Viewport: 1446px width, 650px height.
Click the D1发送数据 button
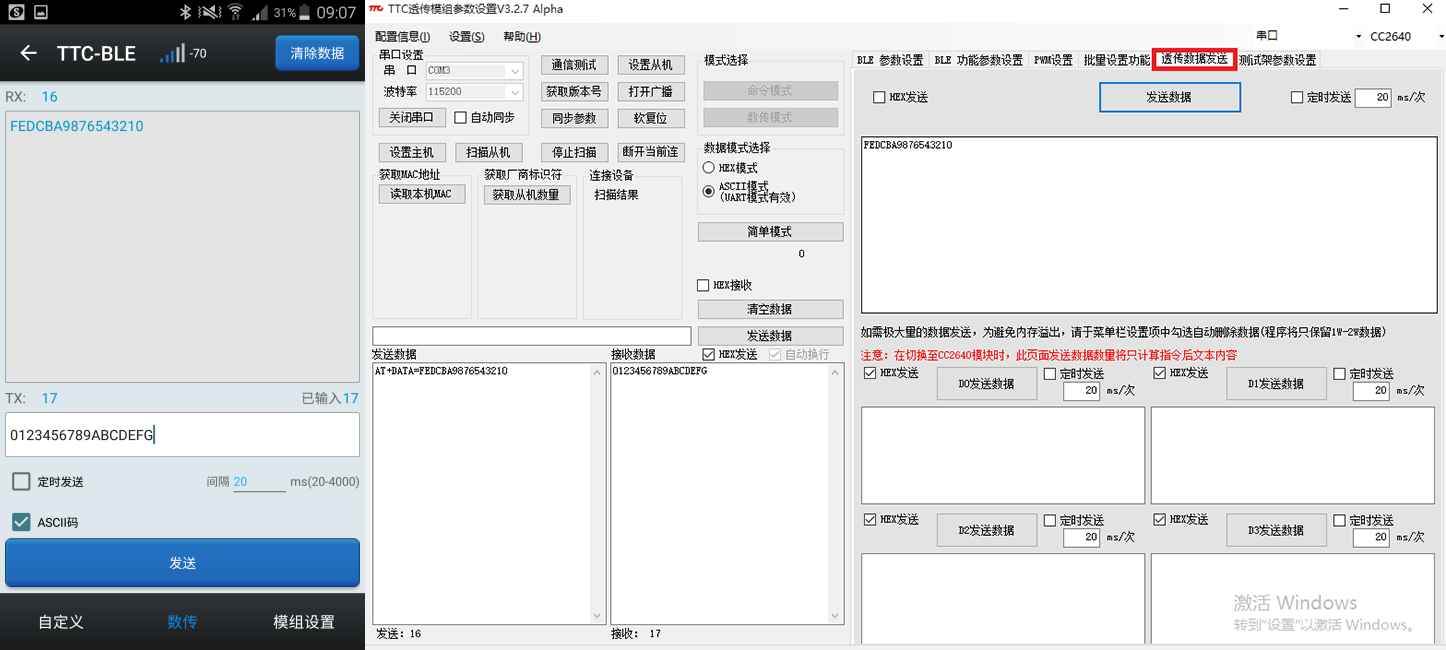[x=1276, y=383]
